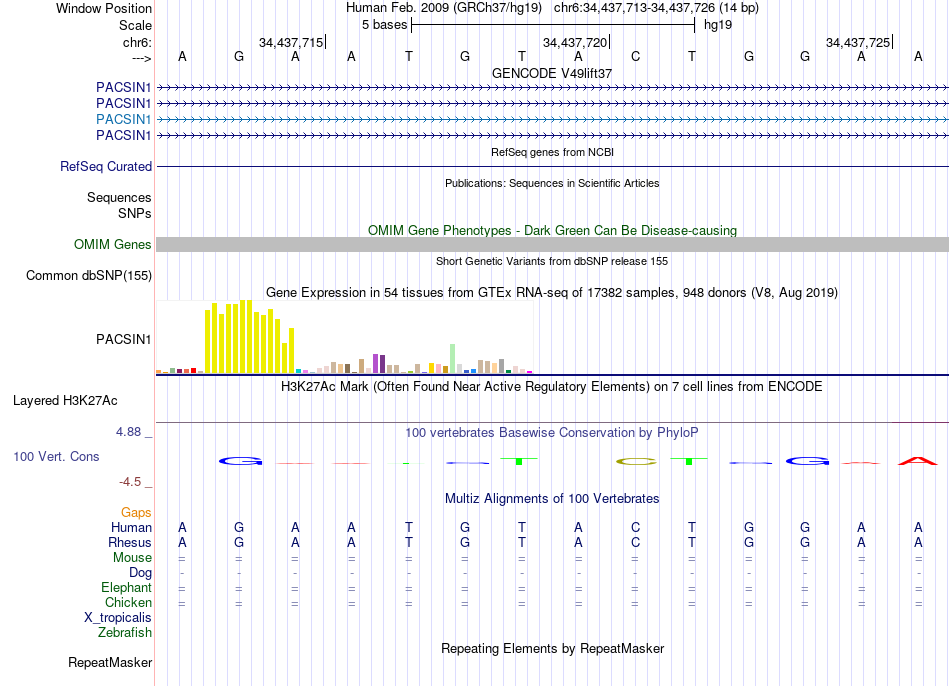Screen dimensions: 950x686
Task: Click the C base in the Rhesus row
Action: pos(635,542)
